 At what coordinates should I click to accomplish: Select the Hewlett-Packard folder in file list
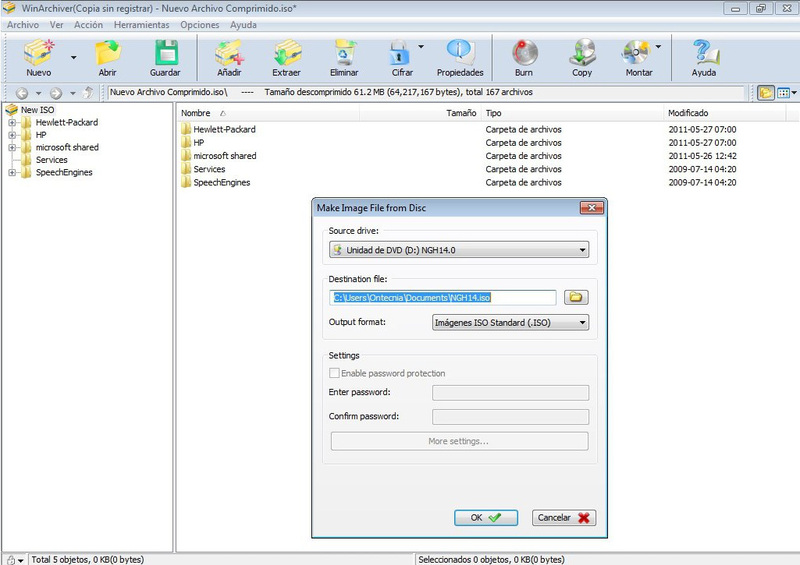224,129
